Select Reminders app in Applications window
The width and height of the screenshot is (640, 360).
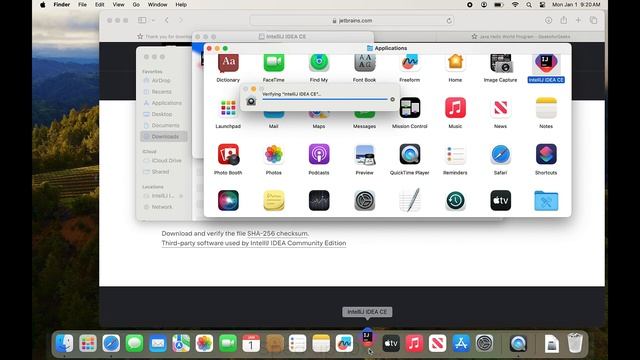(455, 154)
